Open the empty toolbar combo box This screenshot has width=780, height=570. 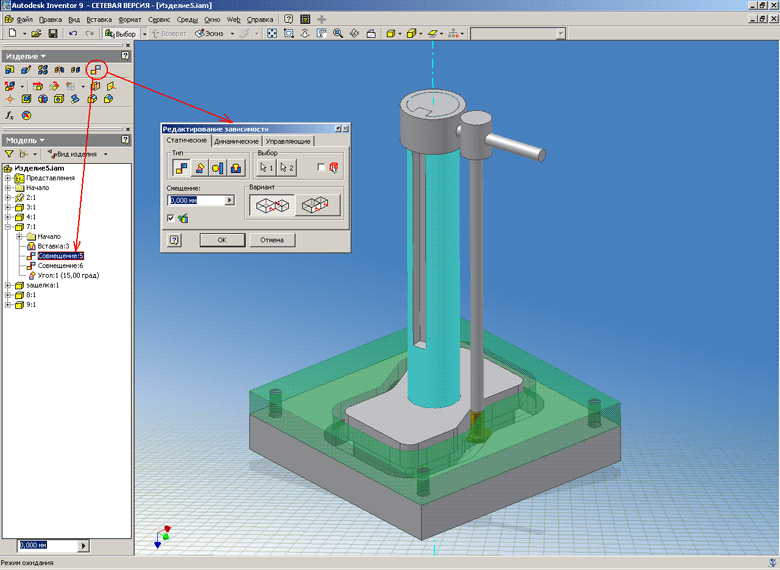point(518,33)
